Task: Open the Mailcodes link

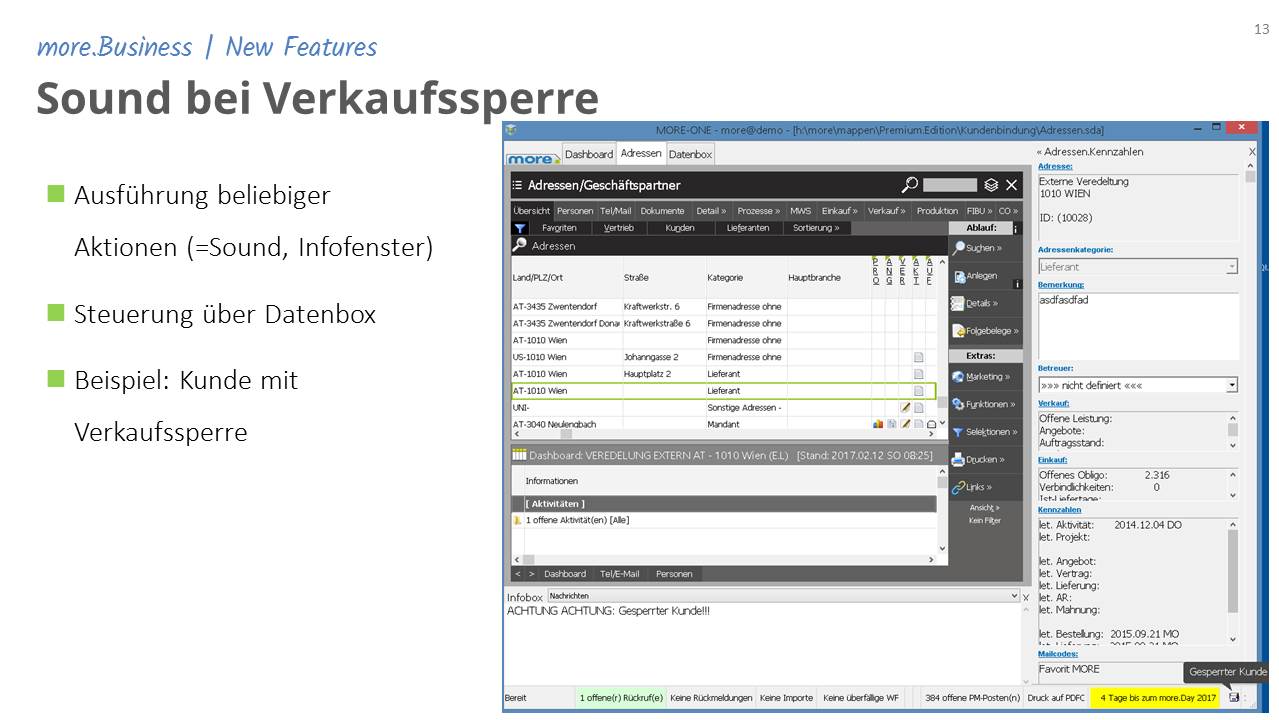Action: click(1058, 654)
